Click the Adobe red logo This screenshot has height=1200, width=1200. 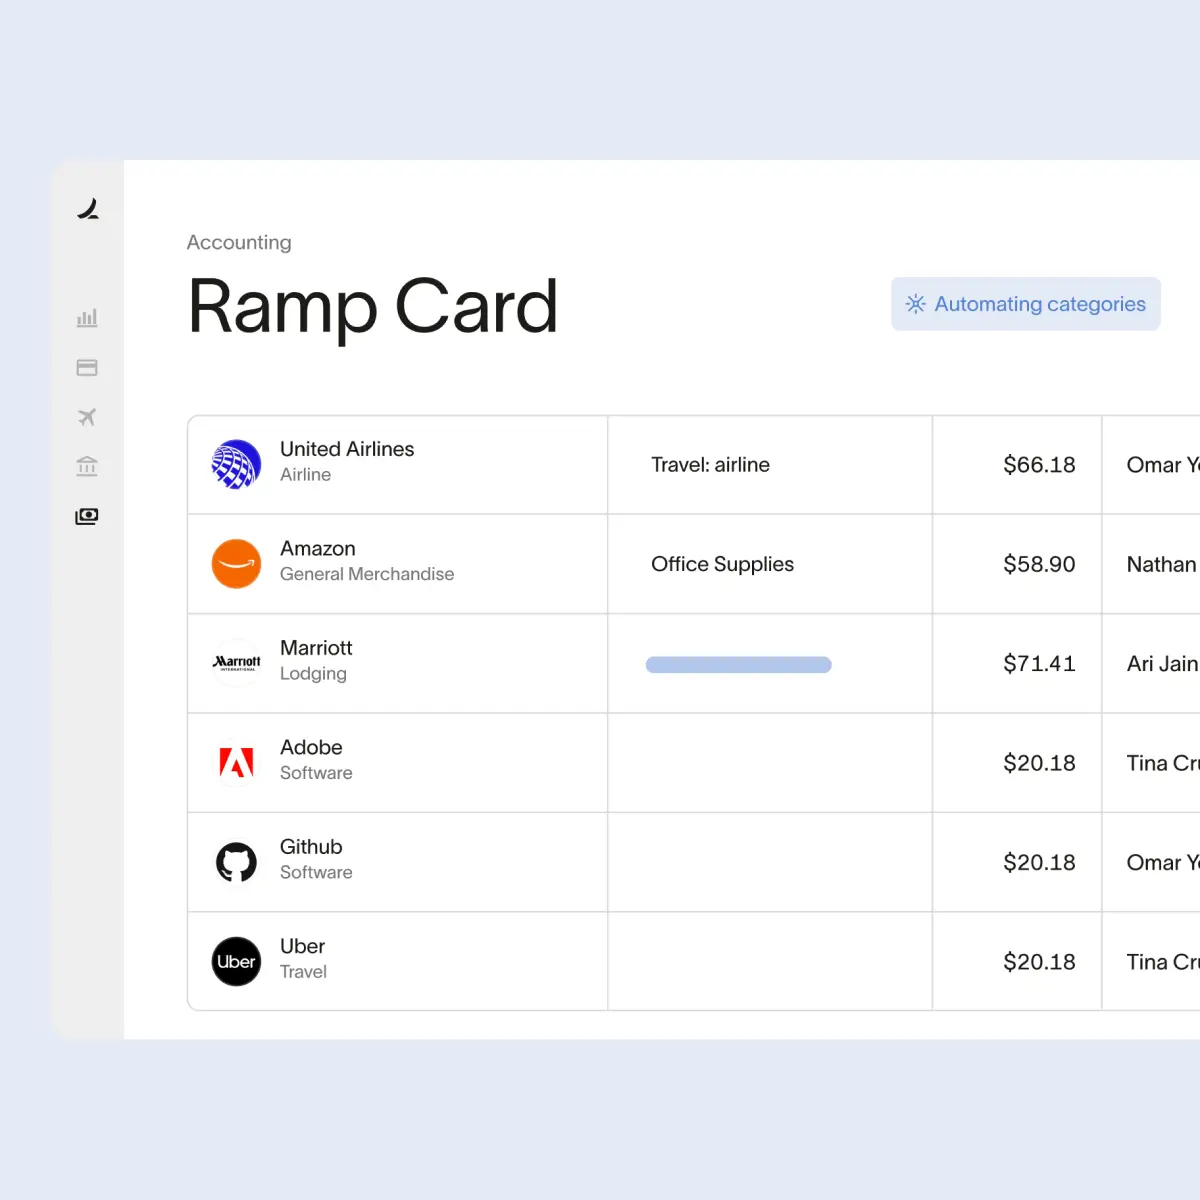pyautogui.click(x=236, y=763)
